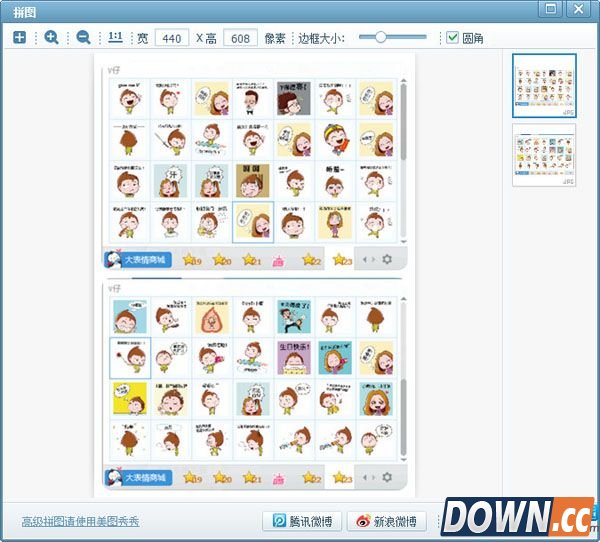The height and width of the screenshot is (542, 600).
Task: Click 大表情商城 in the lower sticker panel
Action: click(138, 478)
